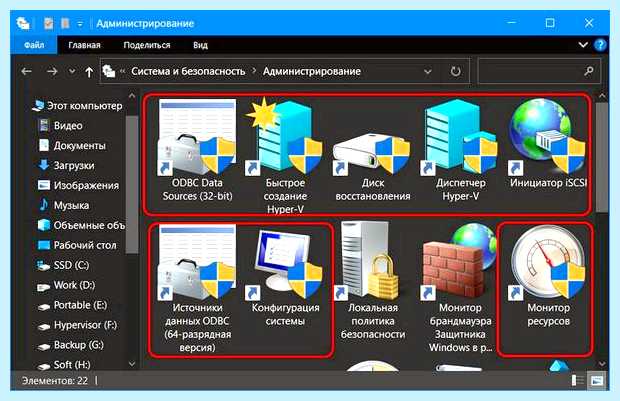Click Объемные объекты cube icon
Viewport: 620px width, 401px height.
pos(43,225)
